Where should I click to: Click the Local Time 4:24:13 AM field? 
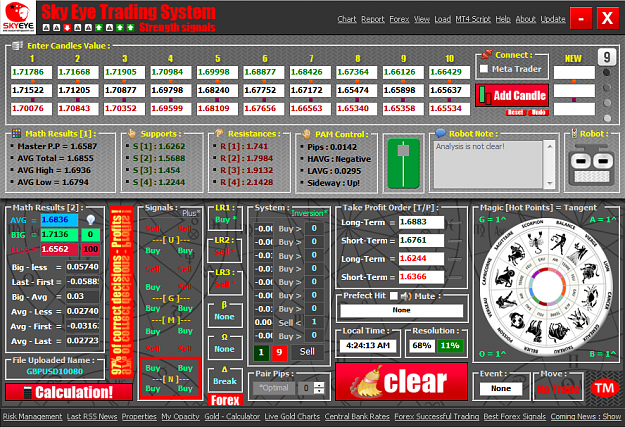click(368, 346)
